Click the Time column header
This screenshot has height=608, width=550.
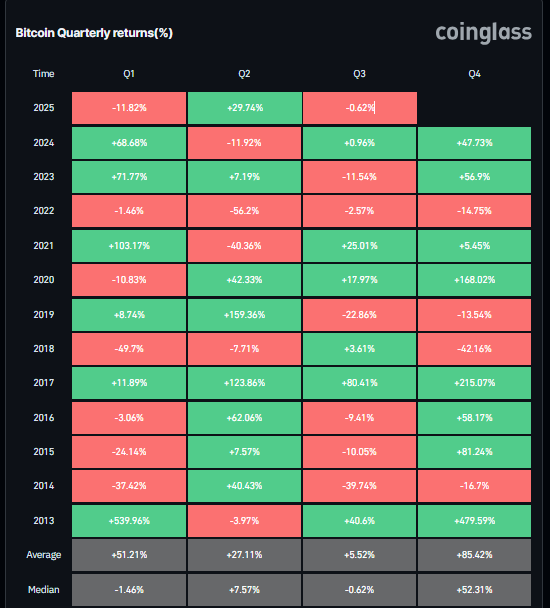[43, 74]
